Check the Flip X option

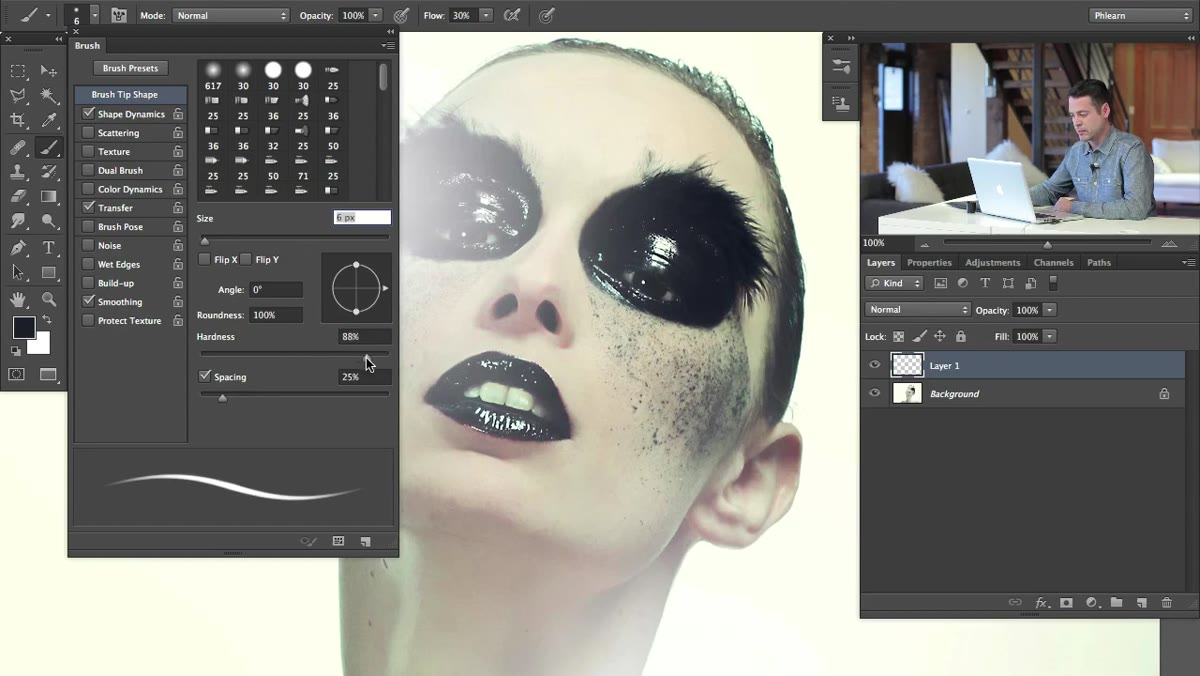[x=205, y=259]
